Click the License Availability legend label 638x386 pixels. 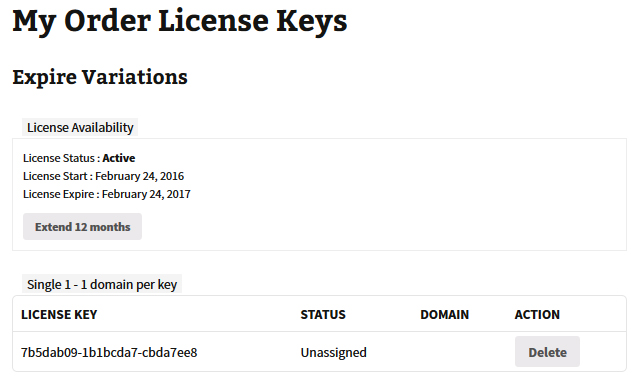point(80,127)
